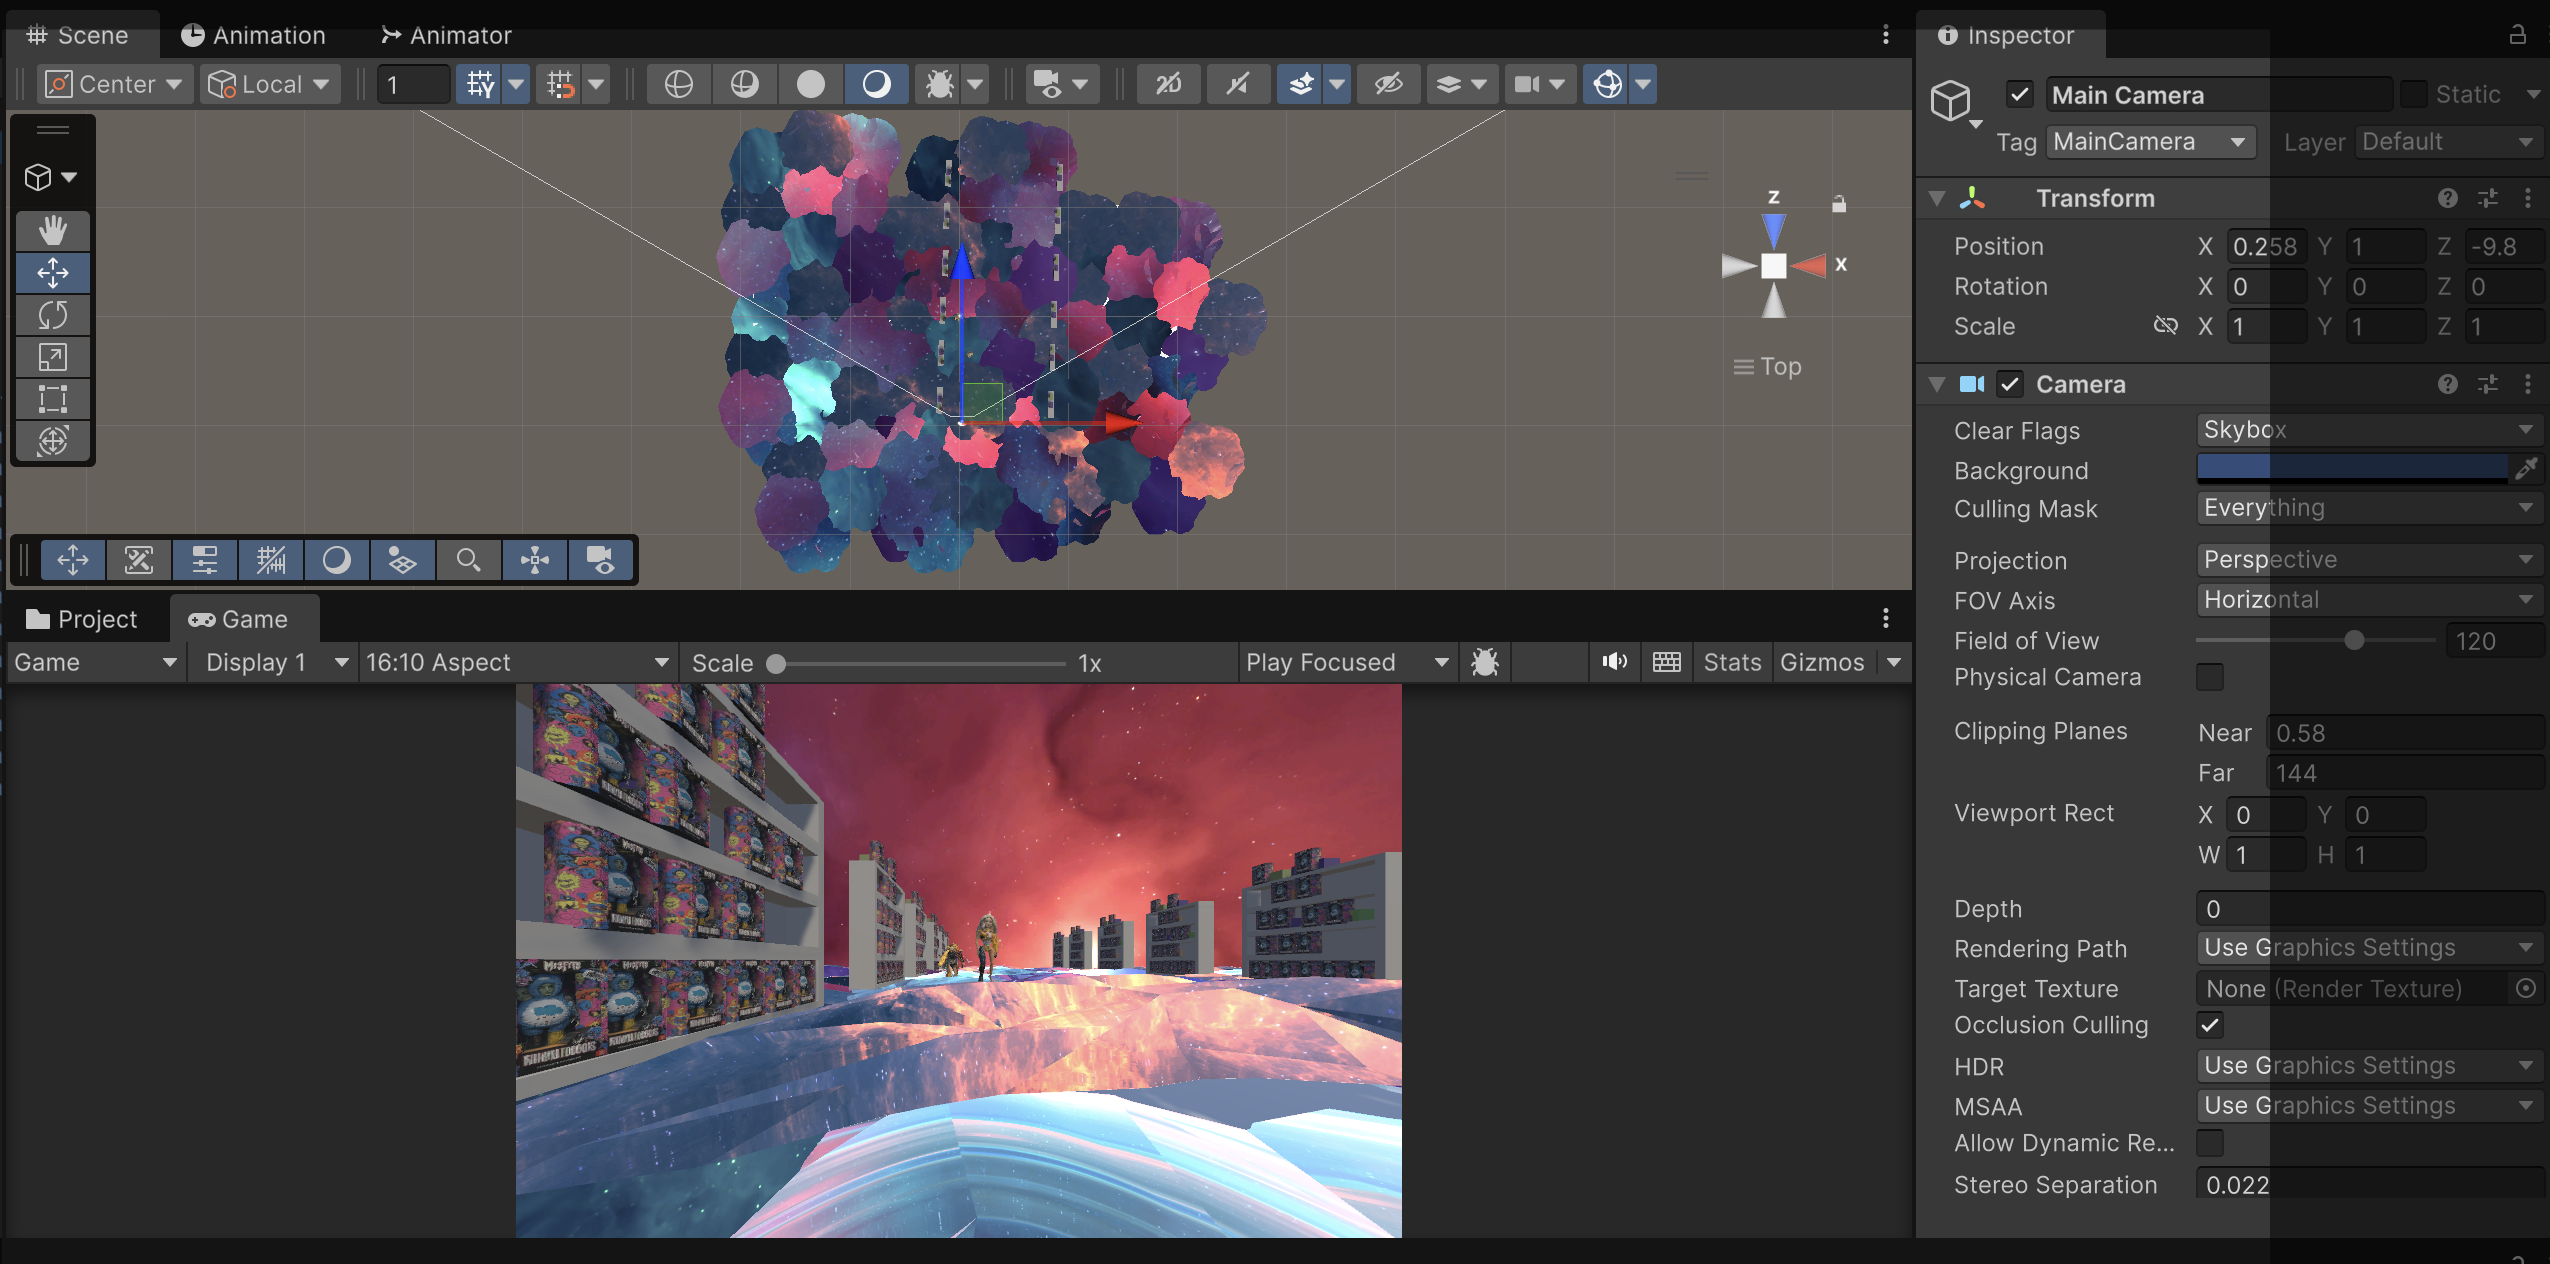
Task: Select the Rect transform tool
Action: coord(52,399)
